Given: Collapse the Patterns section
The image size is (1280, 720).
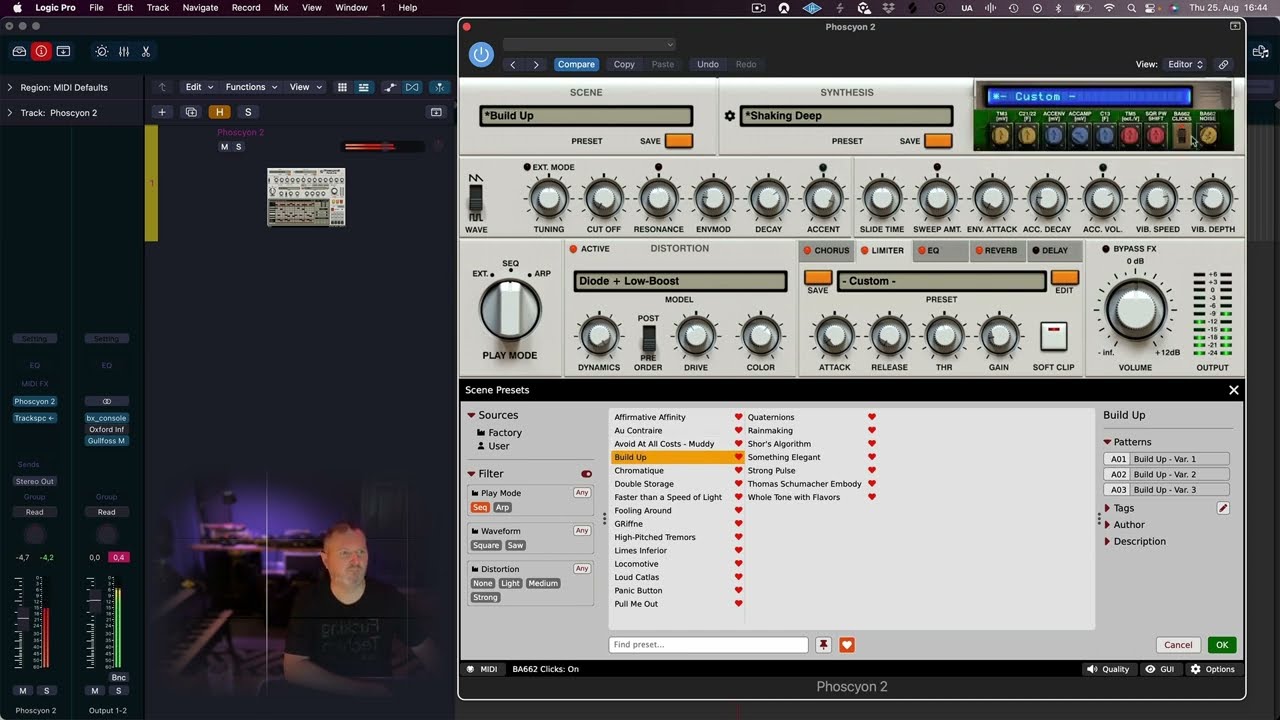Looking at the screenshot, I should coord(1108,442).
